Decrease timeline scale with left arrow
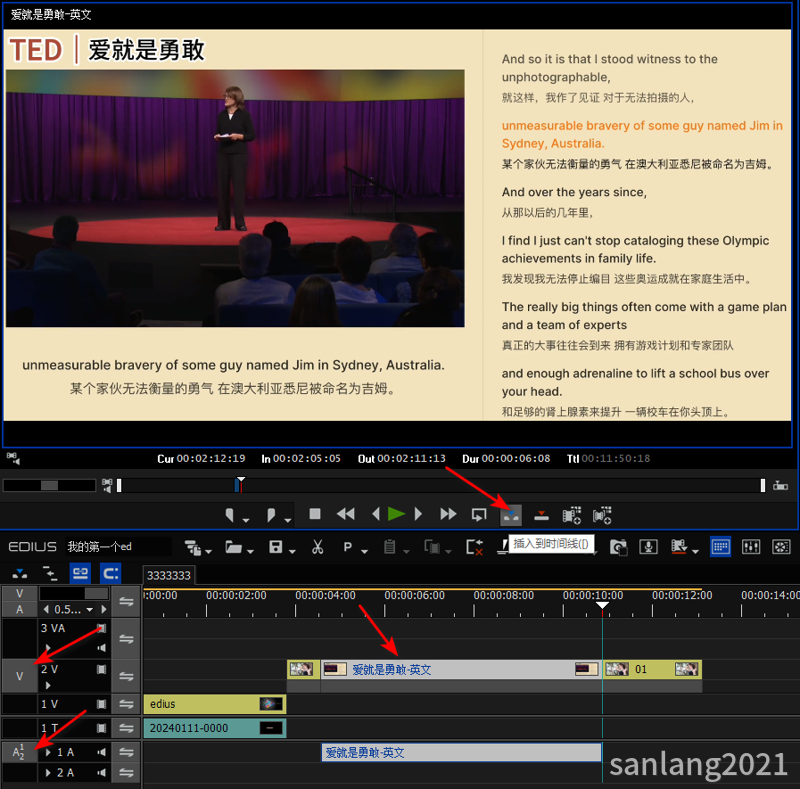 [x=46, y=609]
